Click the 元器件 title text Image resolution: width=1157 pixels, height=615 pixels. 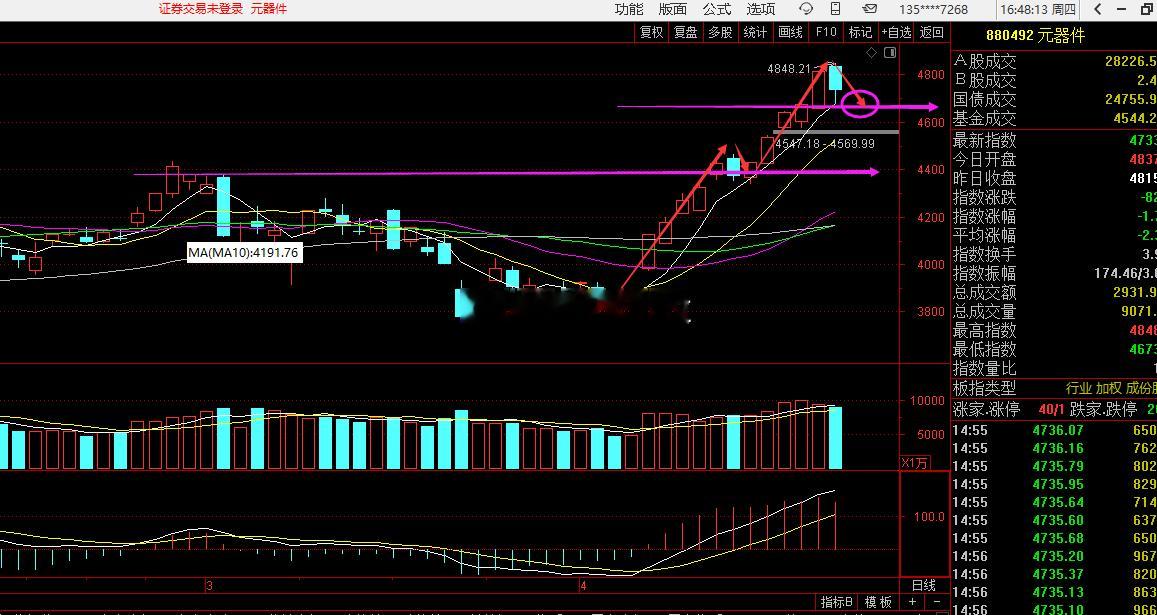point(269,9)
